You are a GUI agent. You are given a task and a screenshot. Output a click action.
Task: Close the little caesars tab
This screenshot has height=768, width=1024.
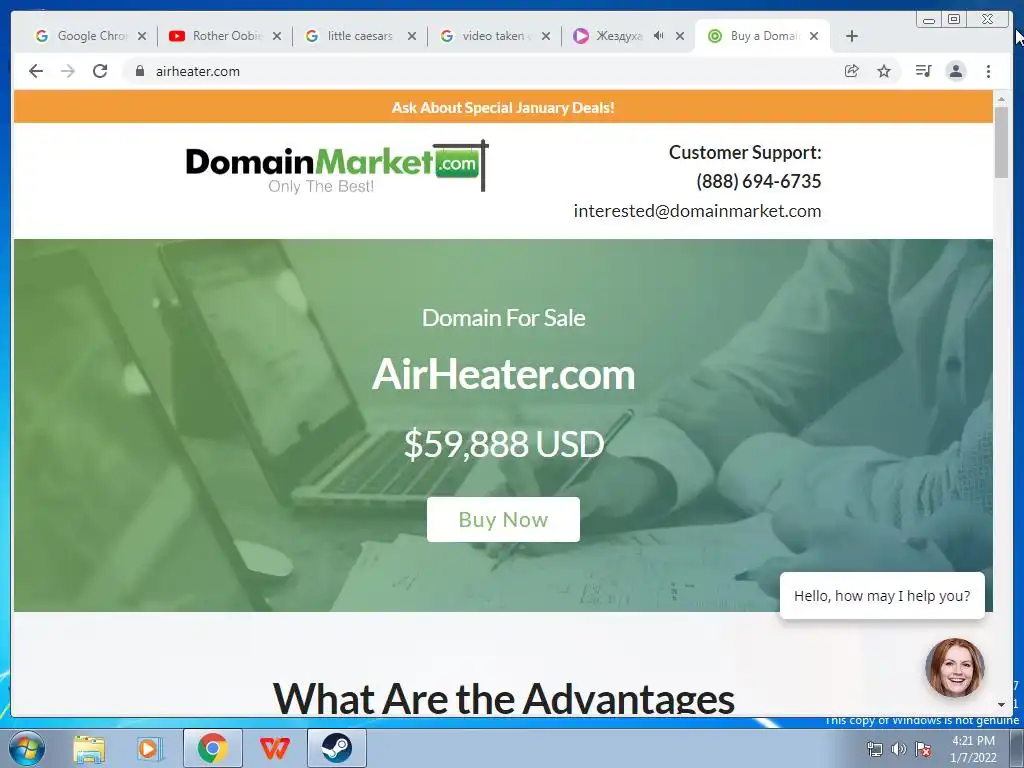click(411, 36)
